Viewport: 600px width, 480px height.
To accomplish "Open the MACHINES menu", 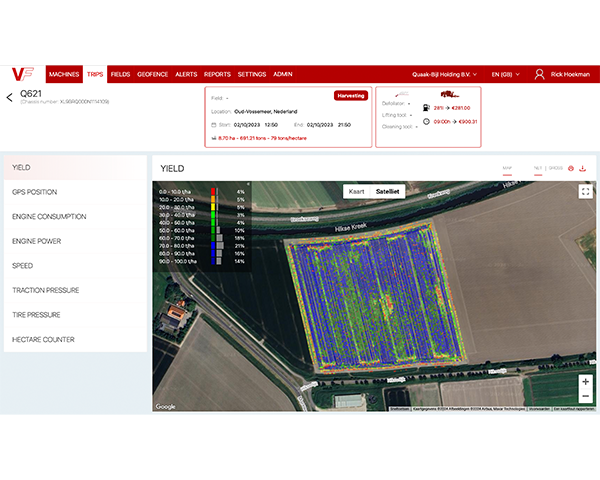I will [x=64, y=74].
